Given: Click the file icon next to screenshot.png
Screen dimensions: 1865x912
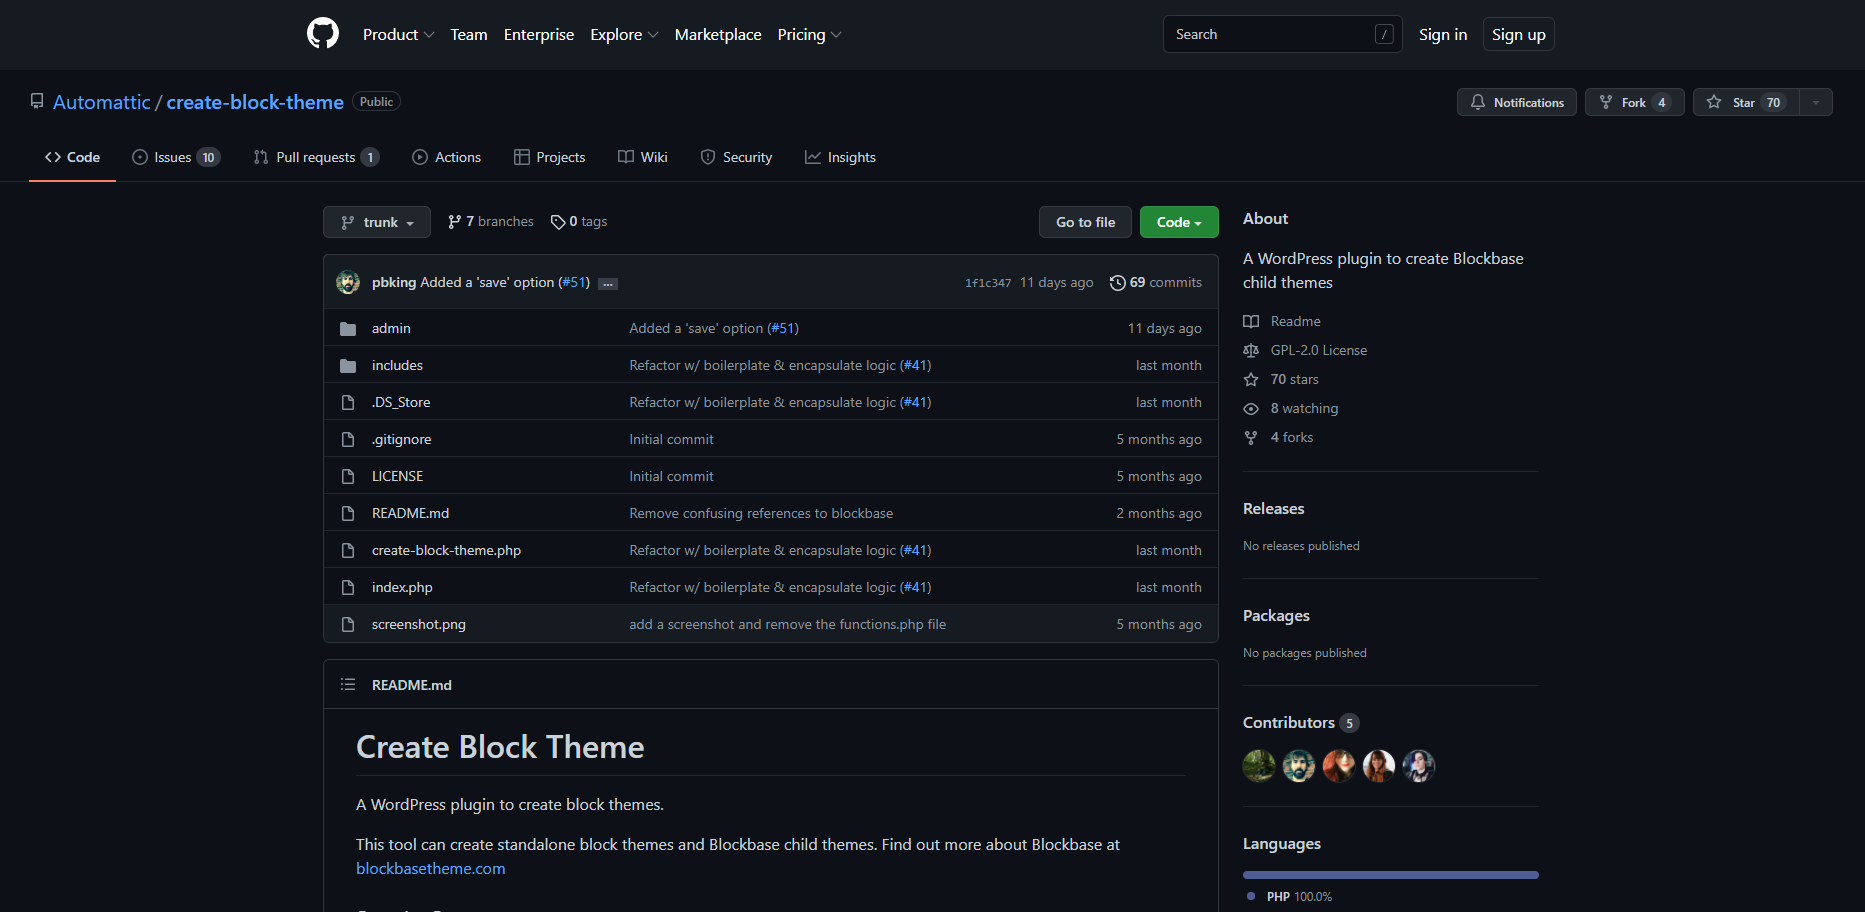Looking at the screenshot, I should (348, 625).
